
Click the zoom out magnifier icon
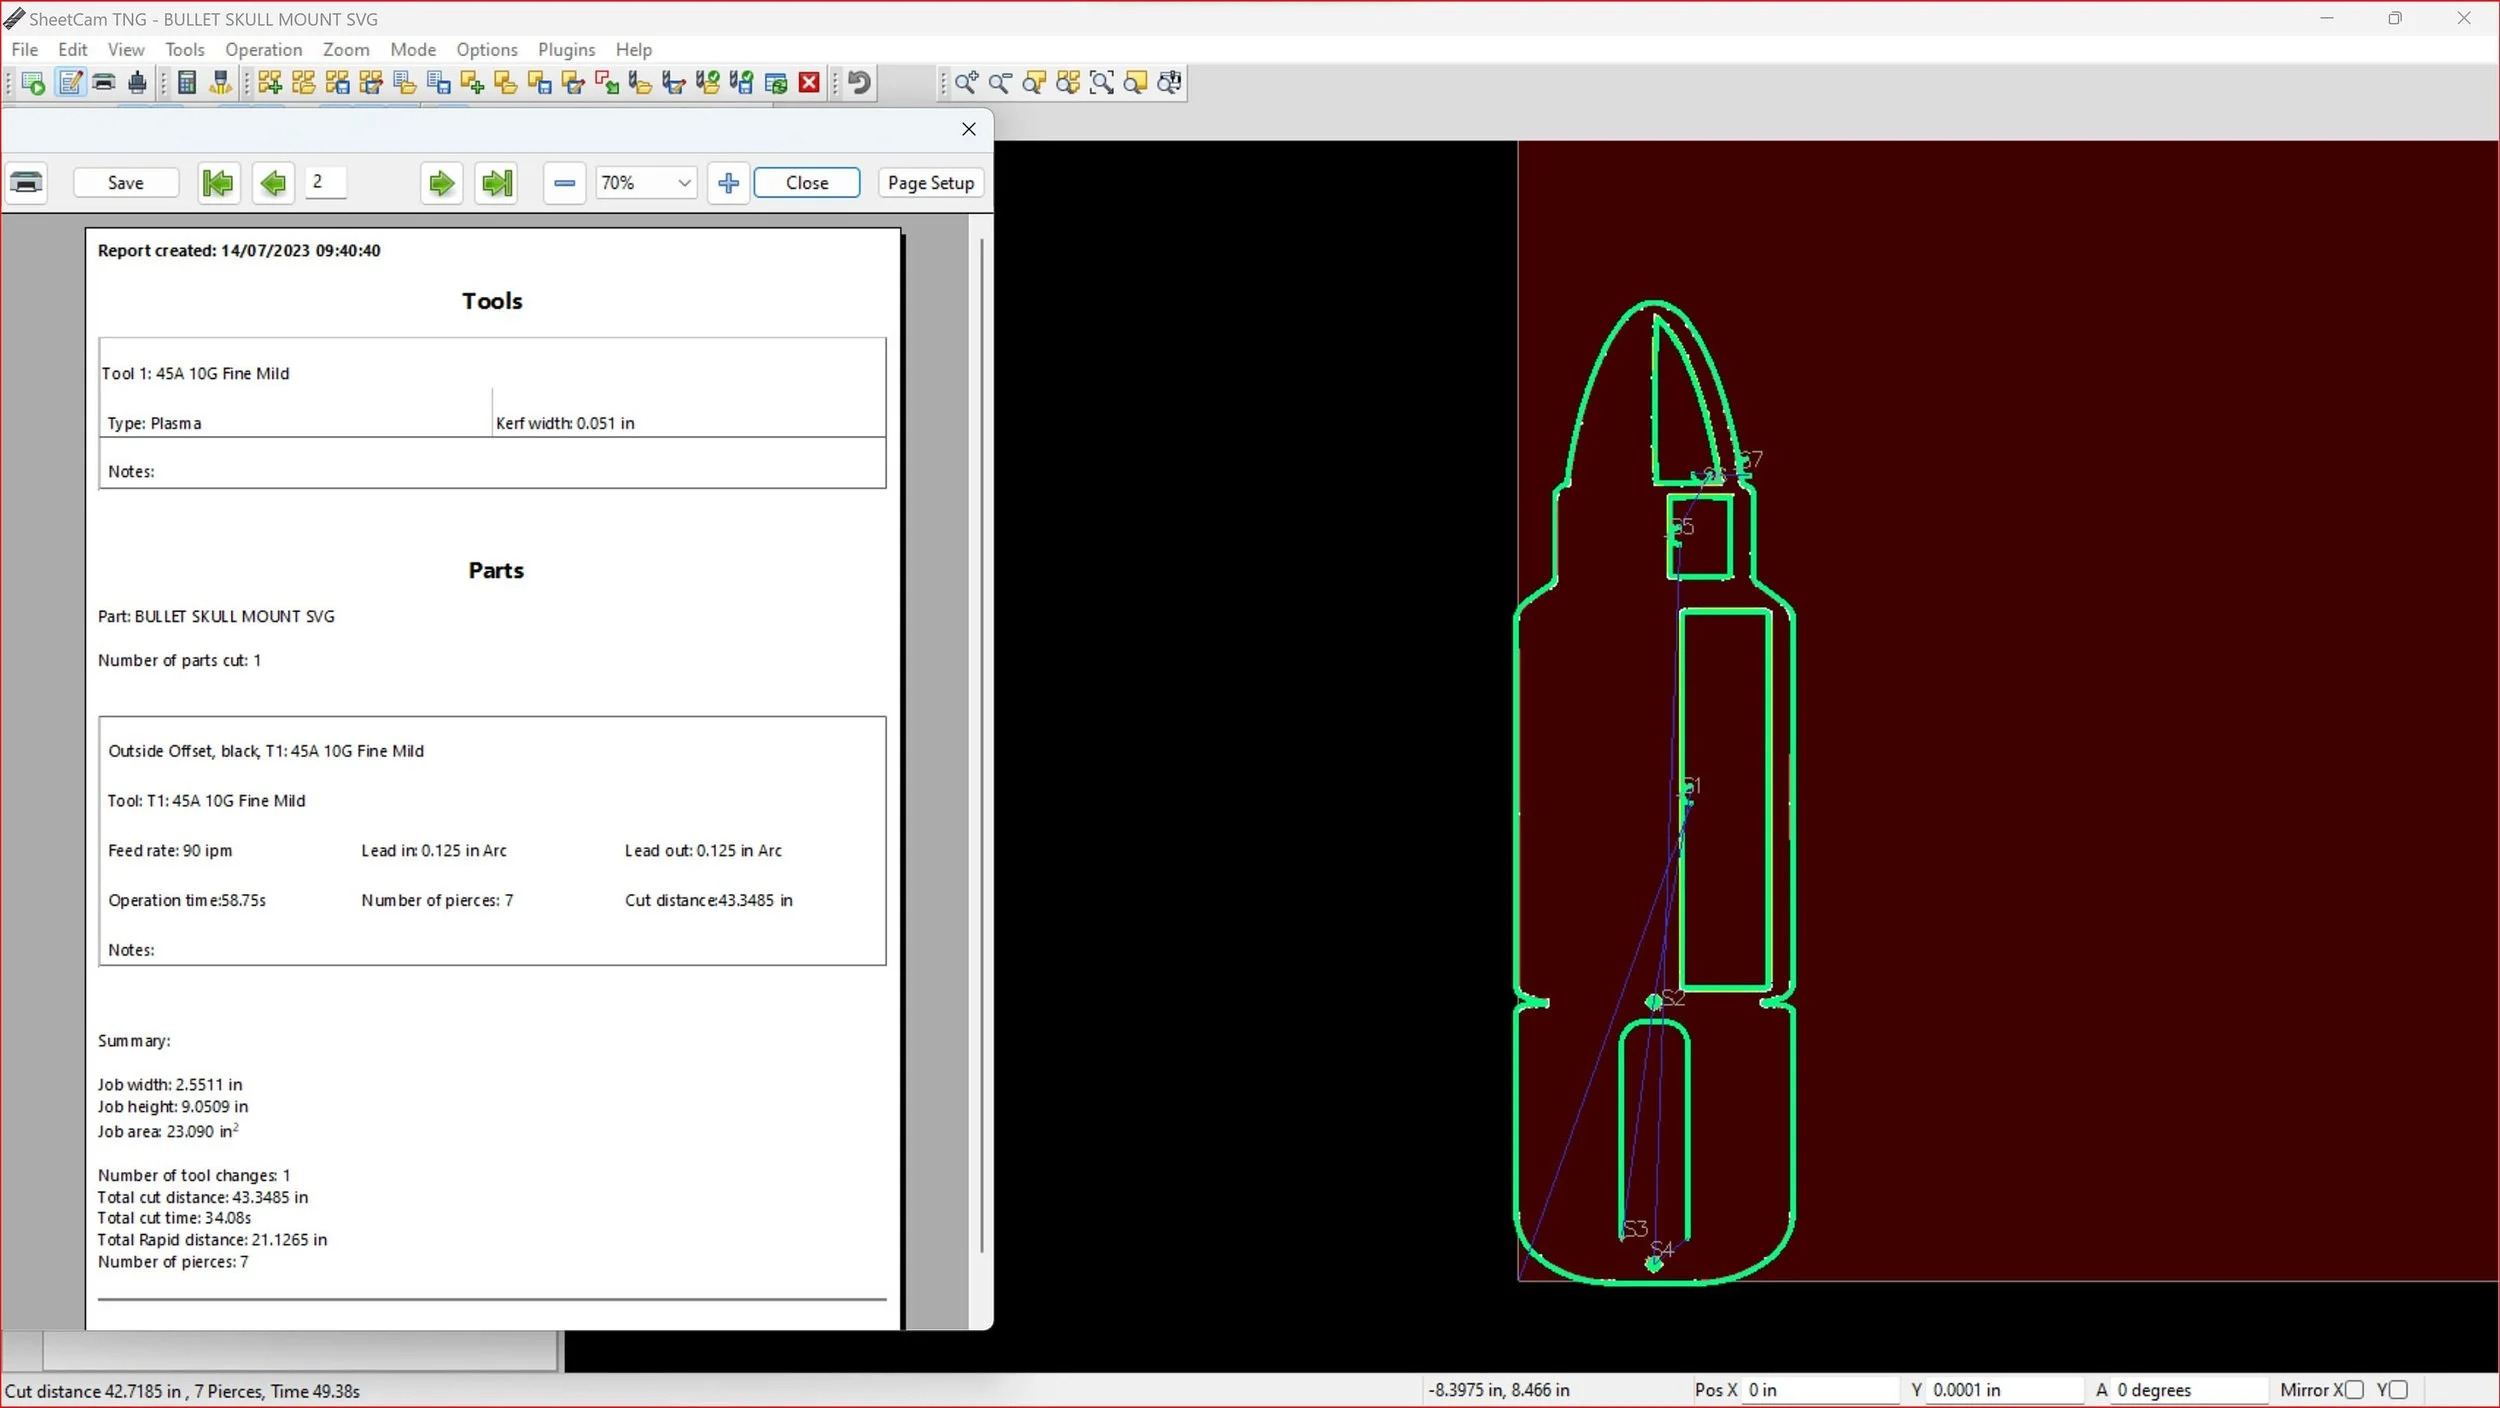point(1000,83)
